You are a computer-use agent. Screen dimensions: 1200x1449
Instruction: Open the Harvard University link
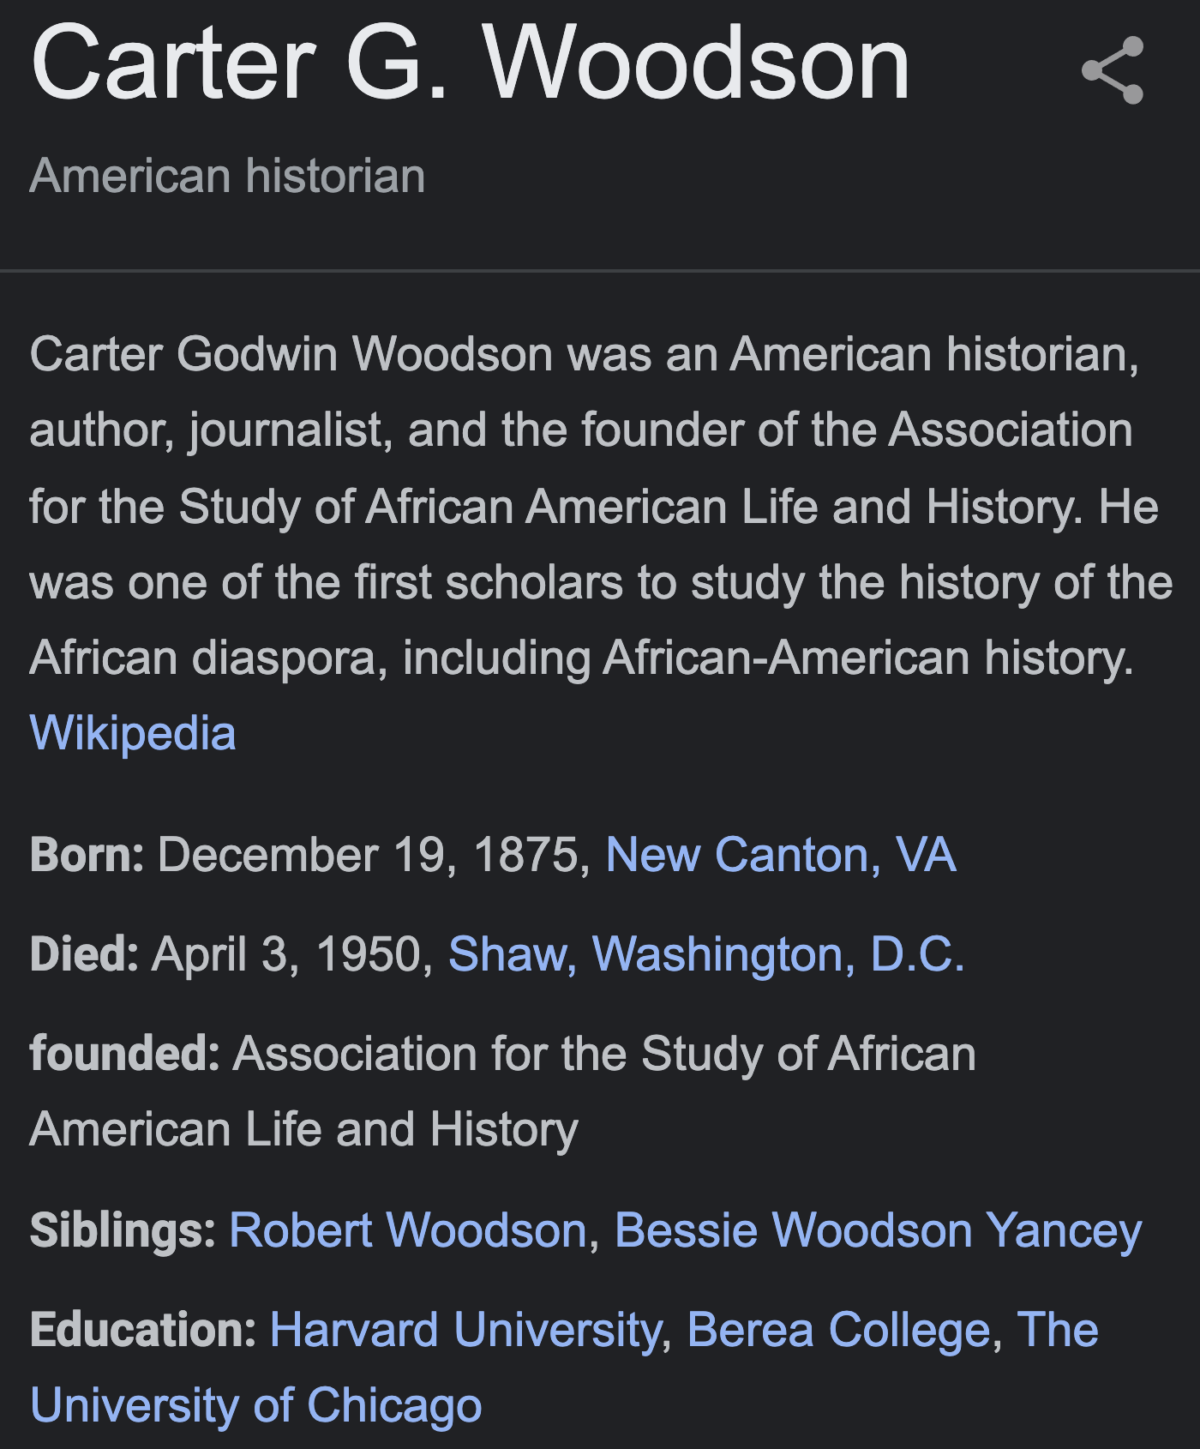click(x=466, y=1330)
